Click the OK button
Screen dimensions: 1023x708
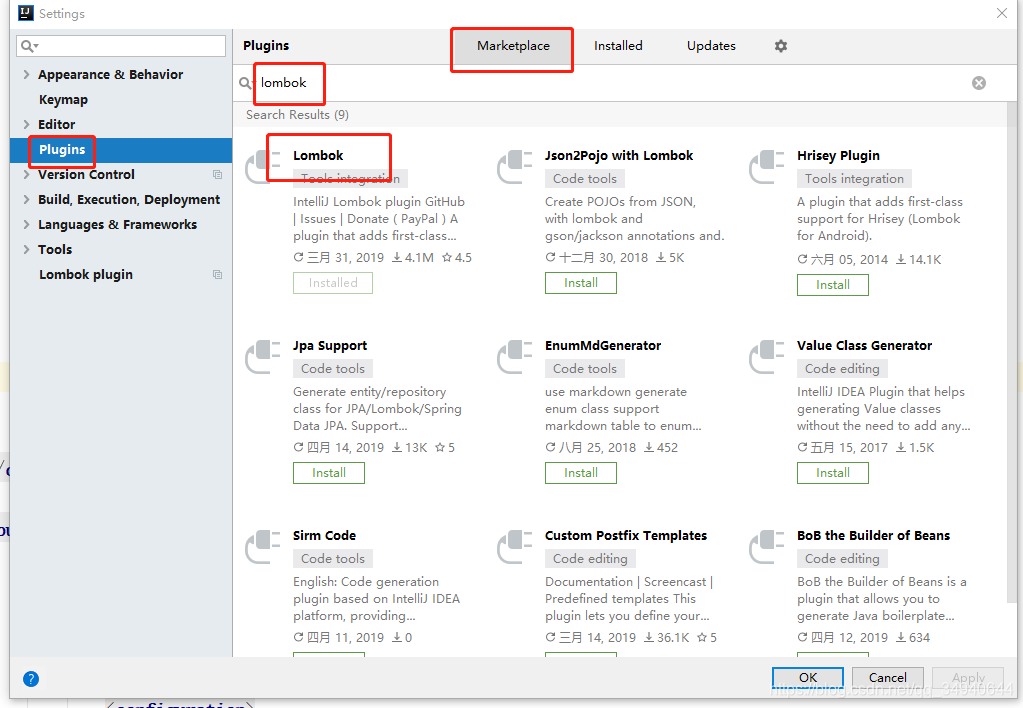click(808, 677)
